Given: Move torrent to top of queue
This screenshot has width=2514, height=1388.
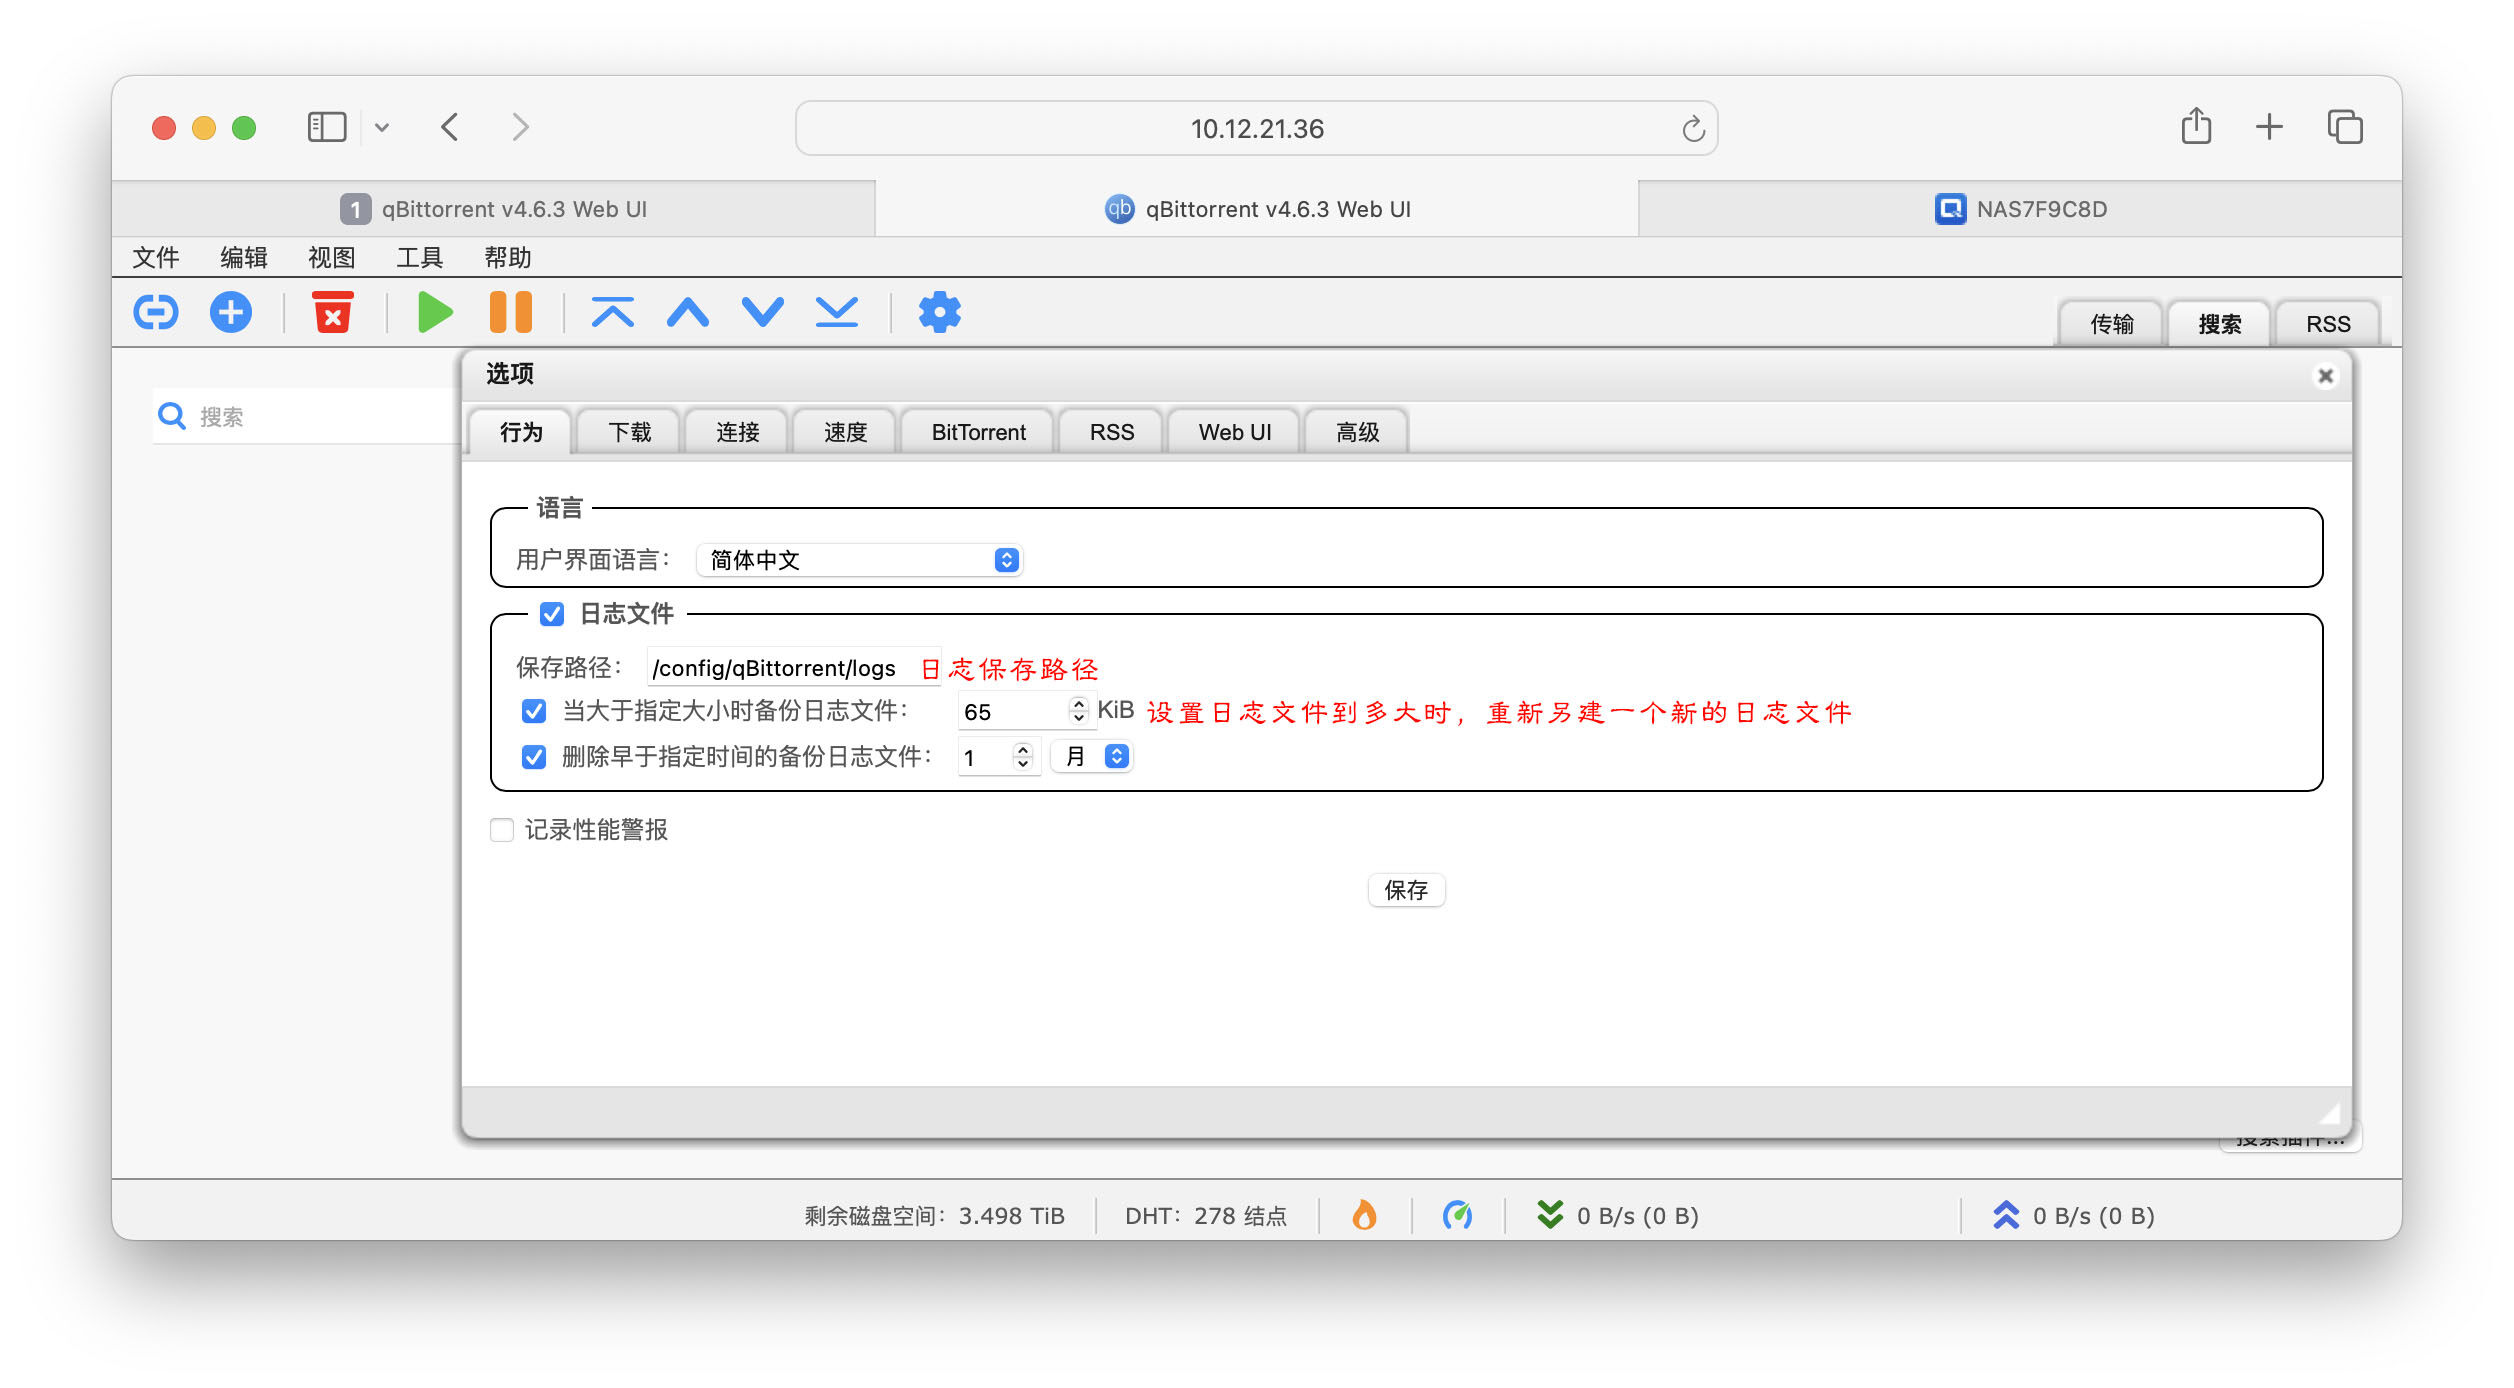Looking at the screenshot, I should point(613,313).
